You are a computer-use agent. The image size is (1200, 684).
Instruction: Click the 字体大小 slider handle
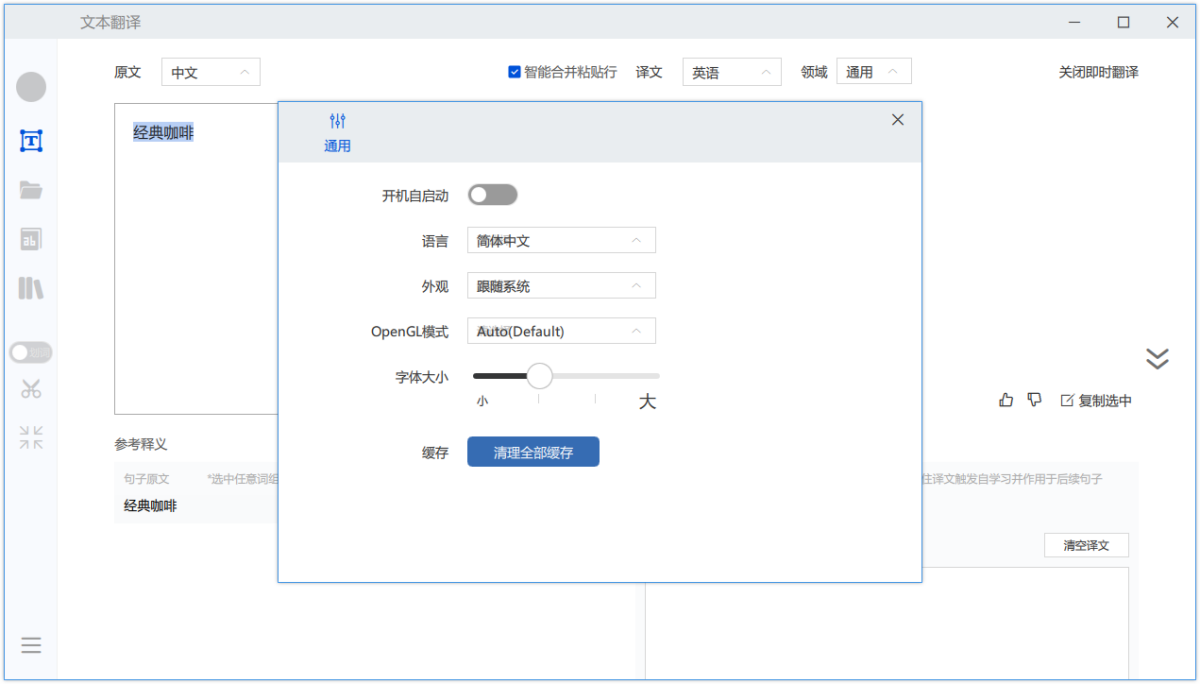click(x=539, y=376)
